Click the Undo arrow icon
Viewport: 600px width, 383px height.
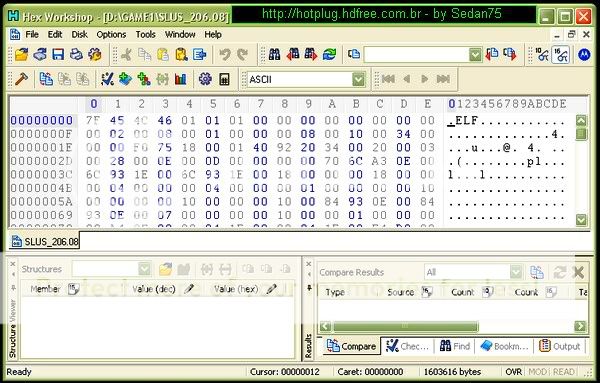(x=225, y=55)
